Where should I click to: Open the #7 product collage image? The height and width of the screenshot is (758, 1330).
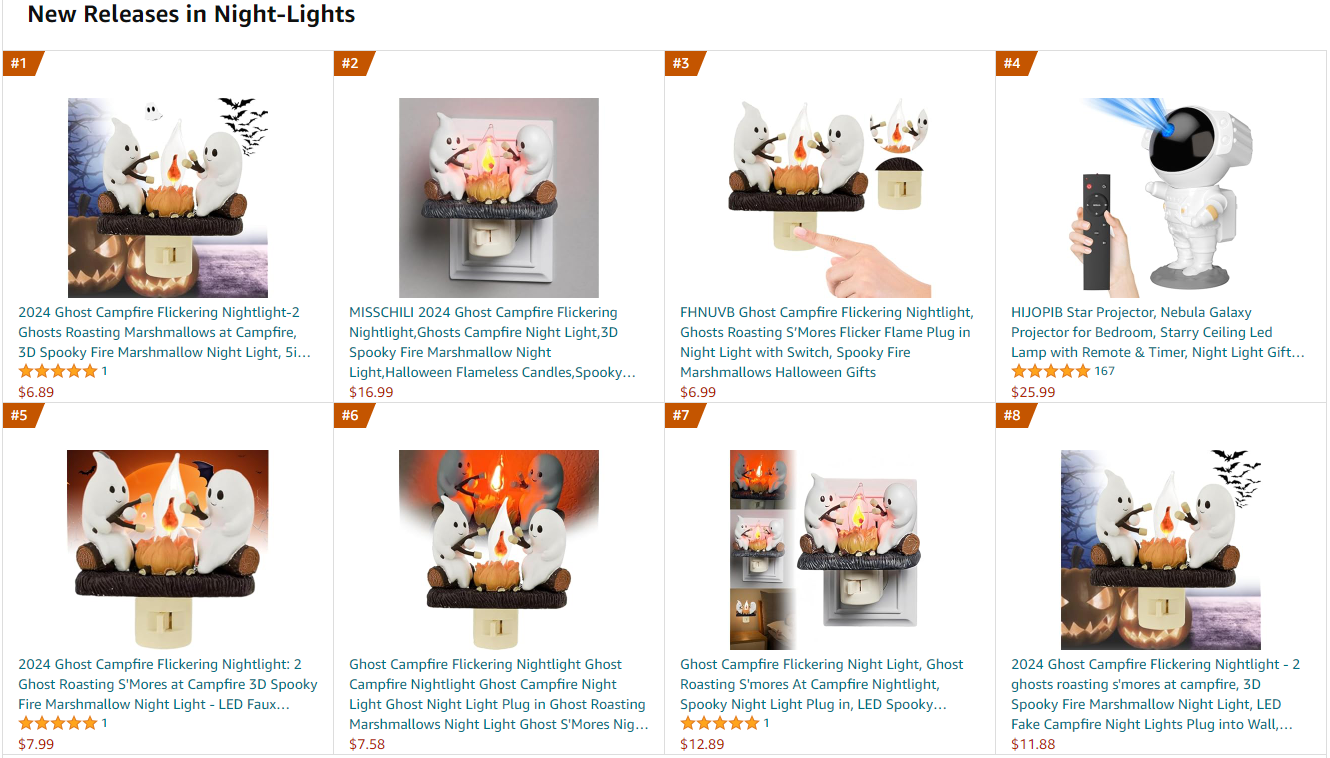click(x=830, y=550)
